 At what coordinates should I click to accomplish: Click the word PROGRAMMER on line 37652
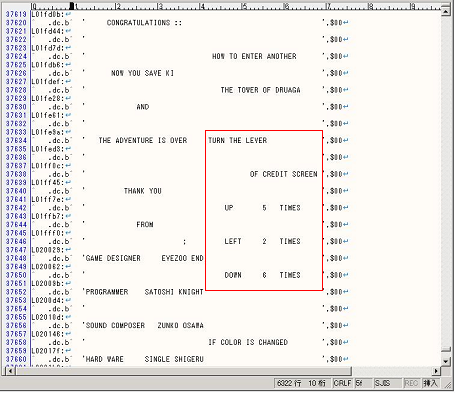point(107,292)
